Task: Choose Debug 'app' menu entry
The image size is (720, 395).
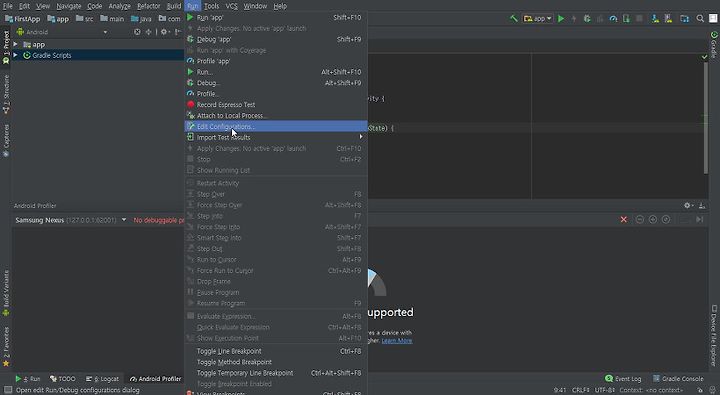Action: 276,40
